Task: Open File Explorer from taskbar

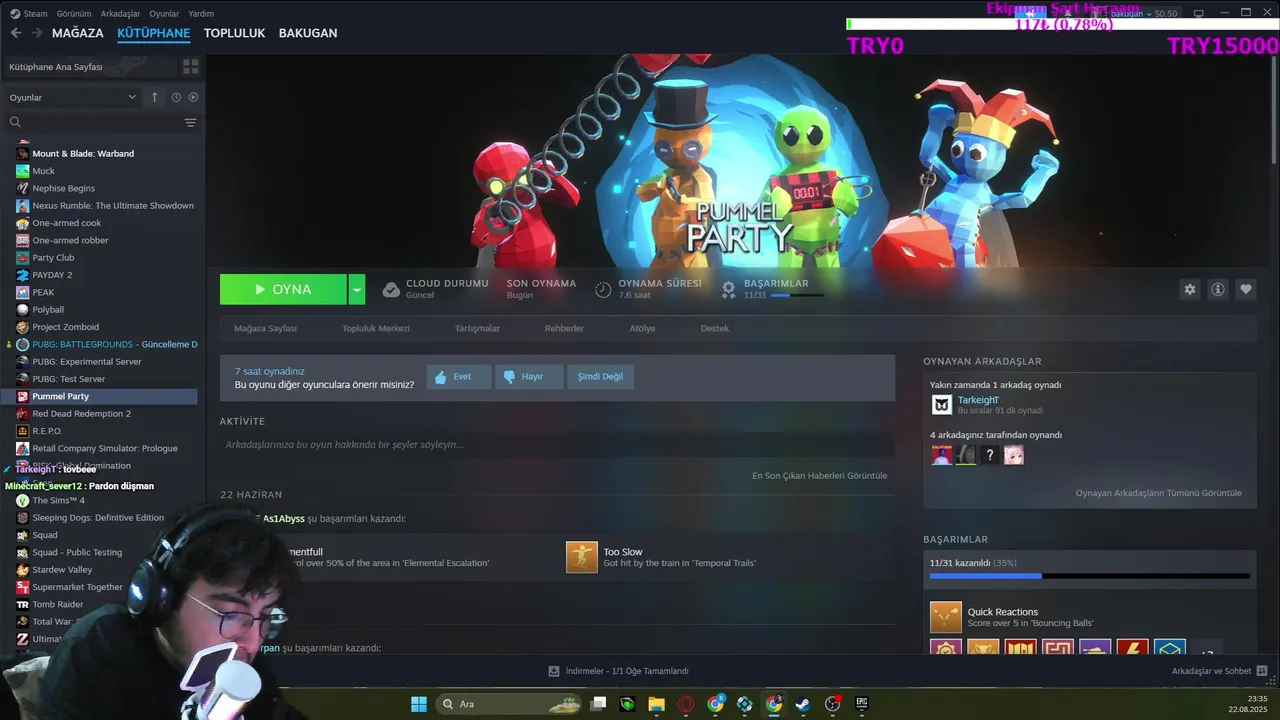Action: click(656, 704)
